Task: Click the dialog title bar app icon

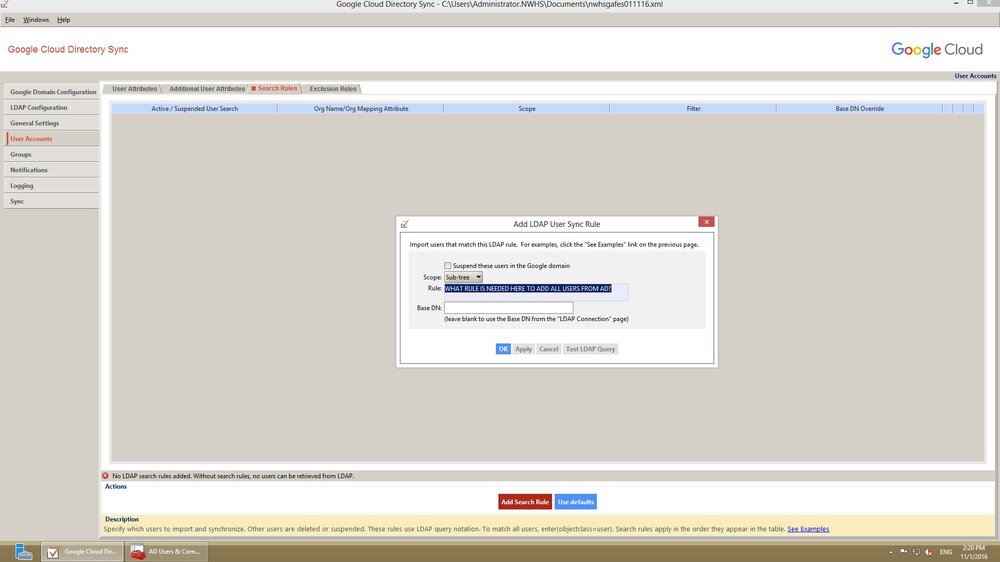Action: [404, 224]
